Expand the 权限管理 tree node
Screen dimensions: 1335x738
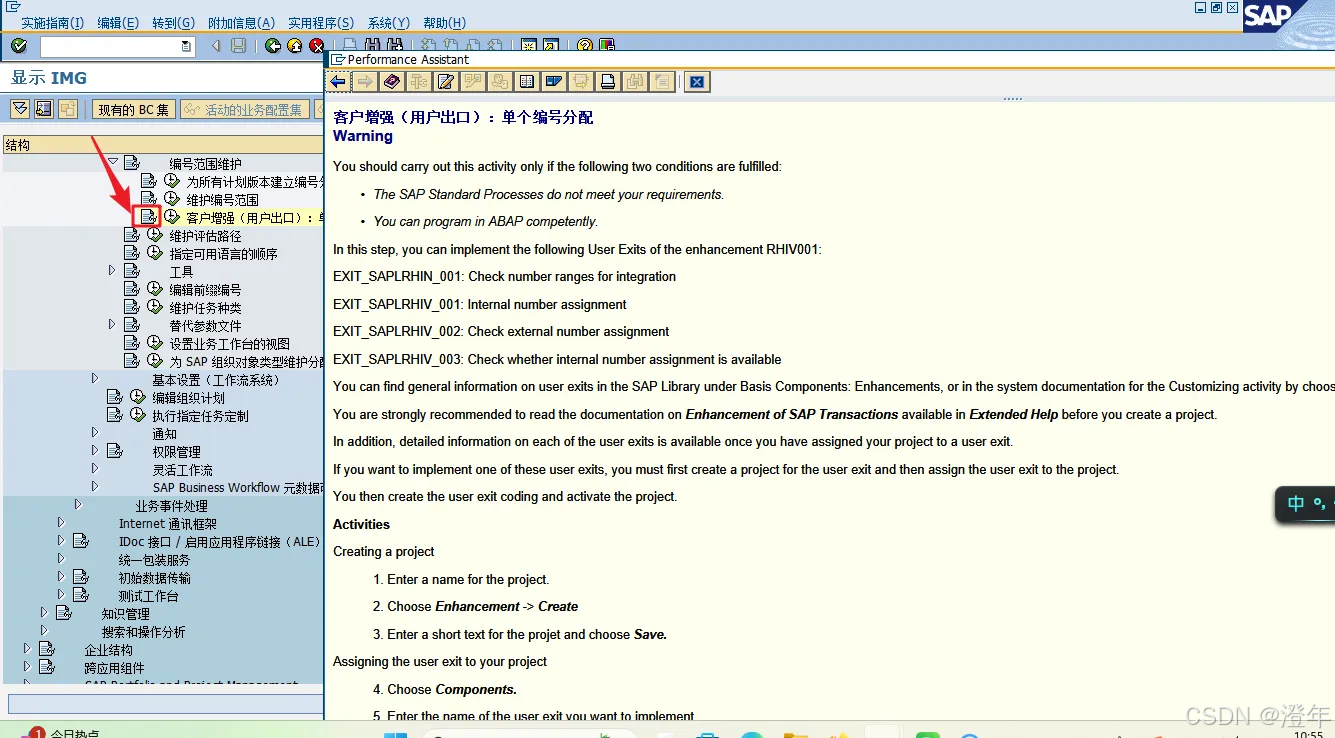[95, 451]
